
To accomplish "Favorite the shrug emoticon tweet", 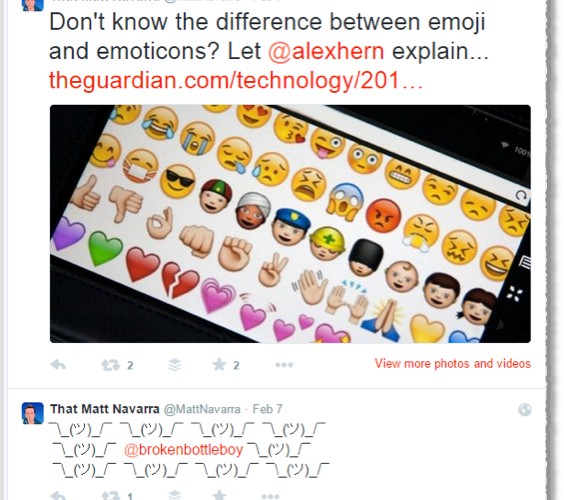I will pos(219,495).
